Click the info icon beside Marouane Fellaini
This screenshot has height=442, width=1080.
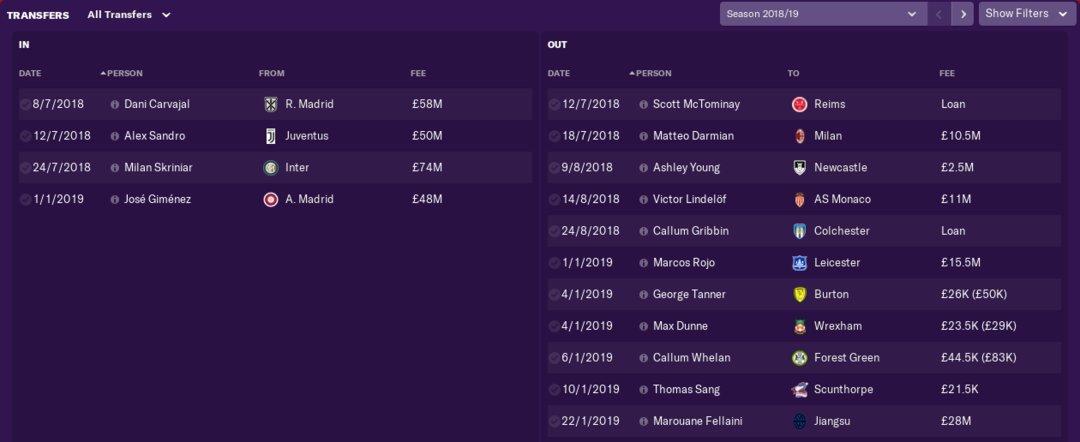pos(644,422)
